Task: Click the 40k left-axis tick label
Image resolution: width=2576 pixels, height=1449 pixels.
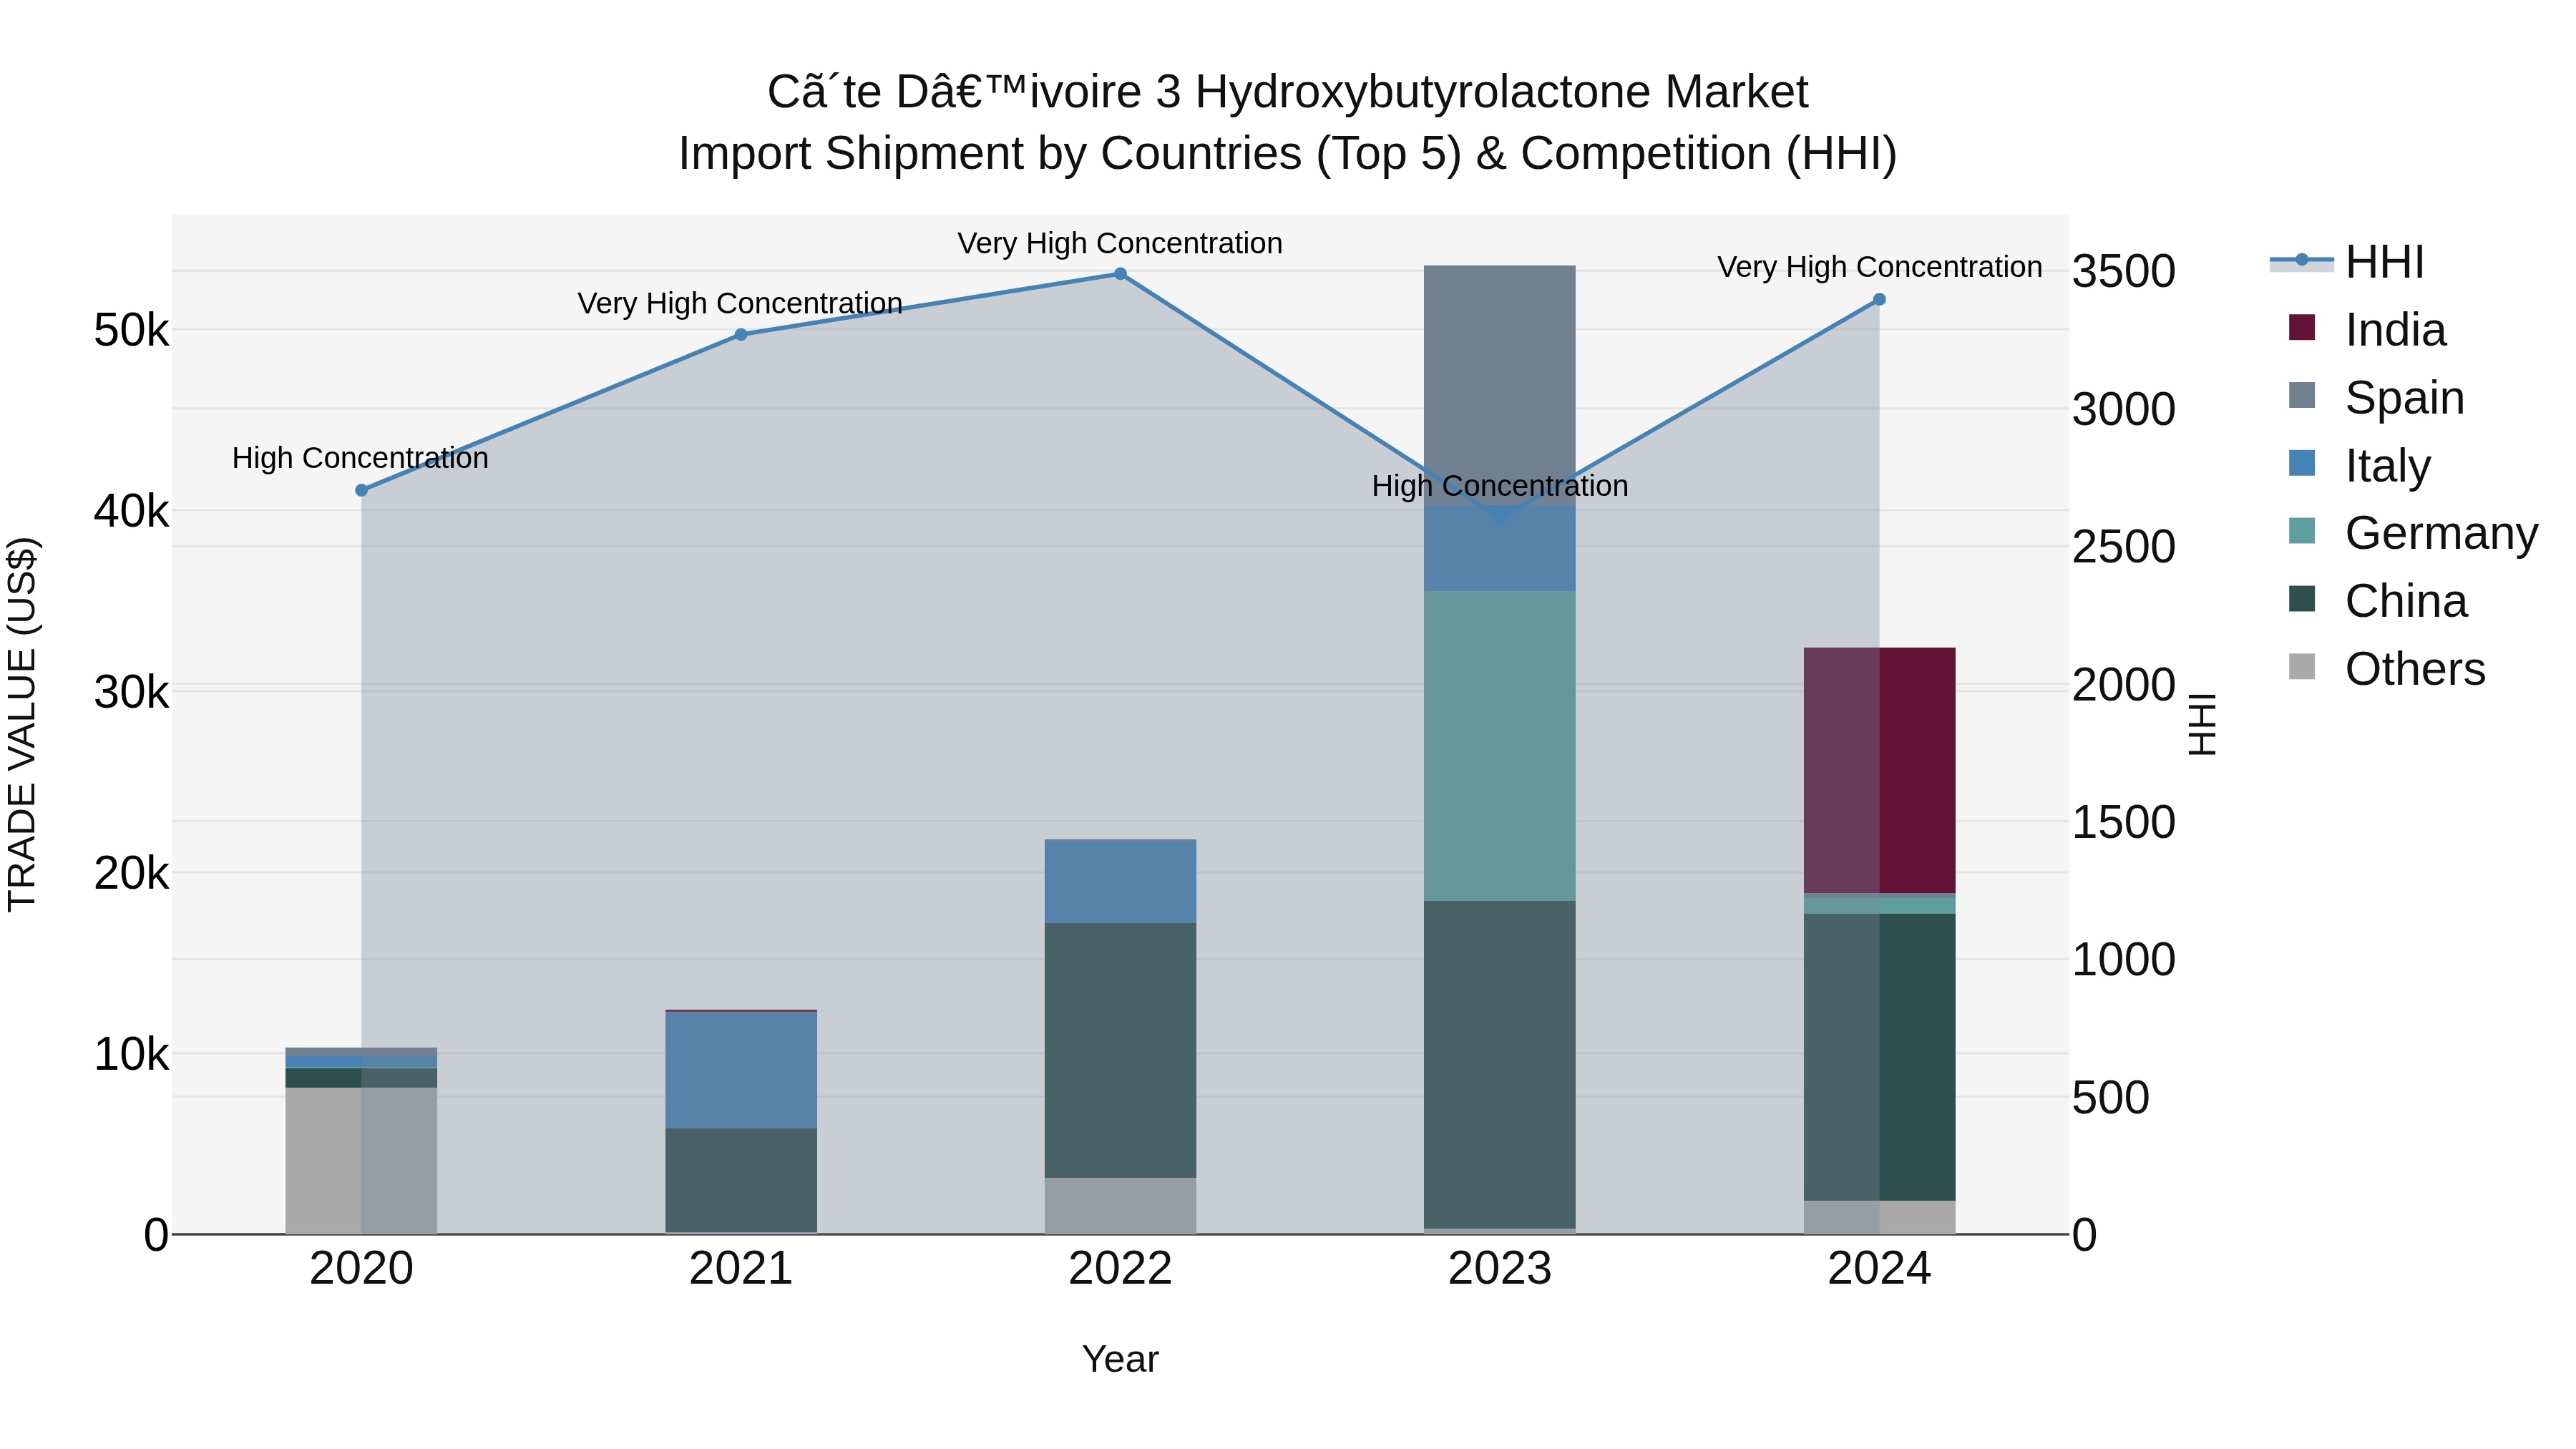Action: 132,511
